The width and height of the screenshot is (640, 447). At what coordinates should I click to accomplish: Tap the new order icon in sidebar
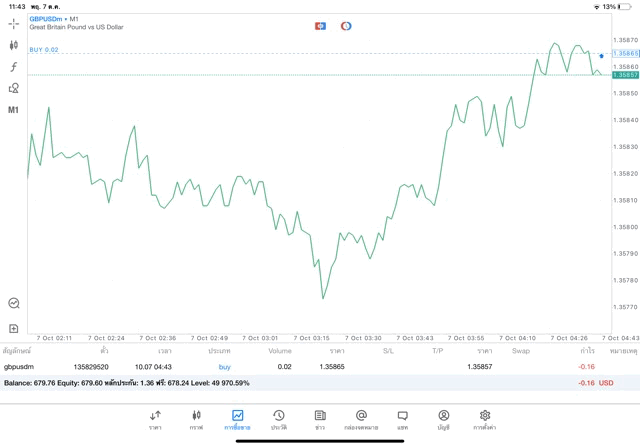[14, 328]
